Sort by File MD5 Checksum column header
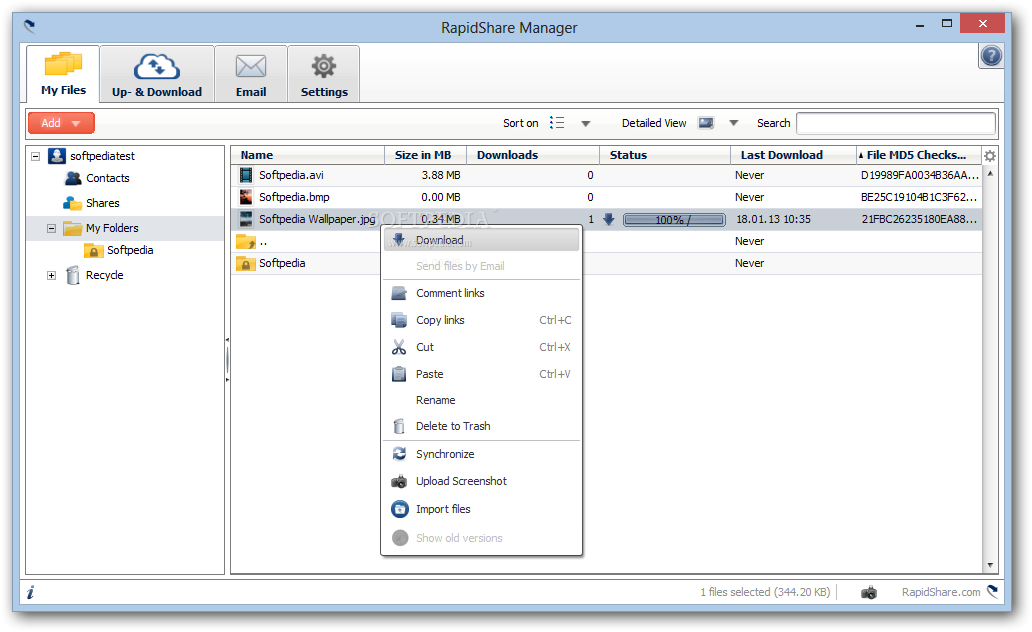Viewport: 1032px width, 632px height. (919, 155)
